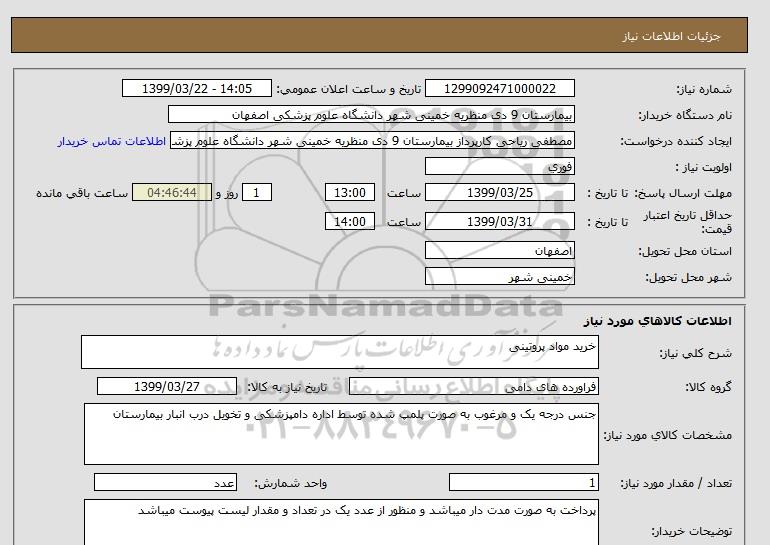Click the تاریخ و ساعت اعلان عمومی label
The width and height of the screenshot is (770, 545).
[349, 89]
